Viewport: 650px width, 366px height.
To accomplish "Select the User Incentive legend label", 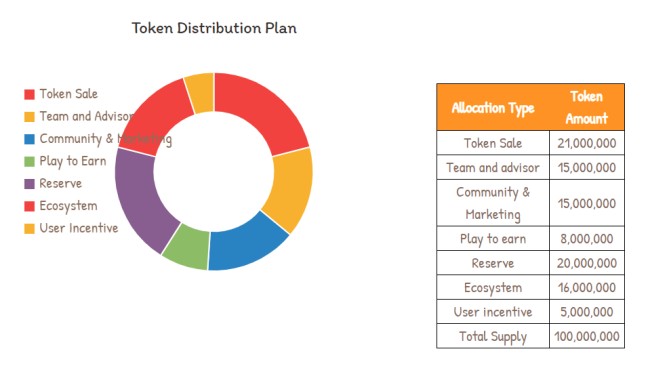I will [x=79, y=228].
